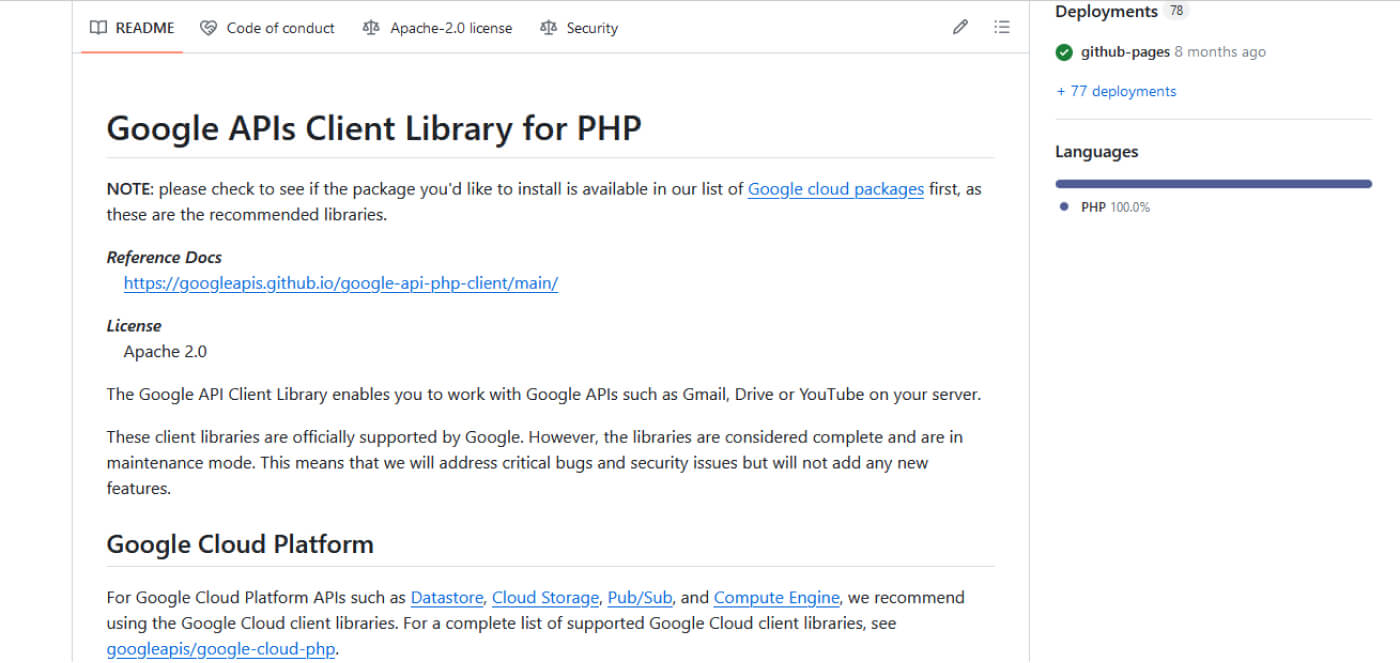The image size is (1400, 663).
Task: Click the 8 months ago timestamp
Action: tap(1220, 52)
